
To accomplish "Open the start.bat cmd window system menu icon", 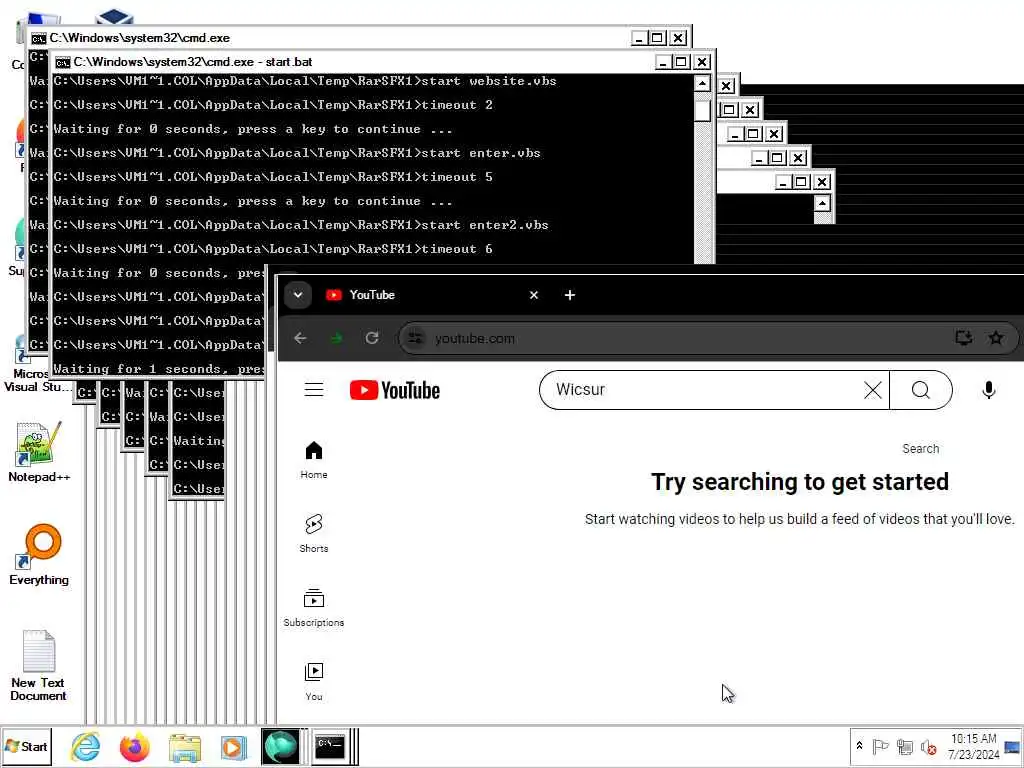I will pos(63,63).
